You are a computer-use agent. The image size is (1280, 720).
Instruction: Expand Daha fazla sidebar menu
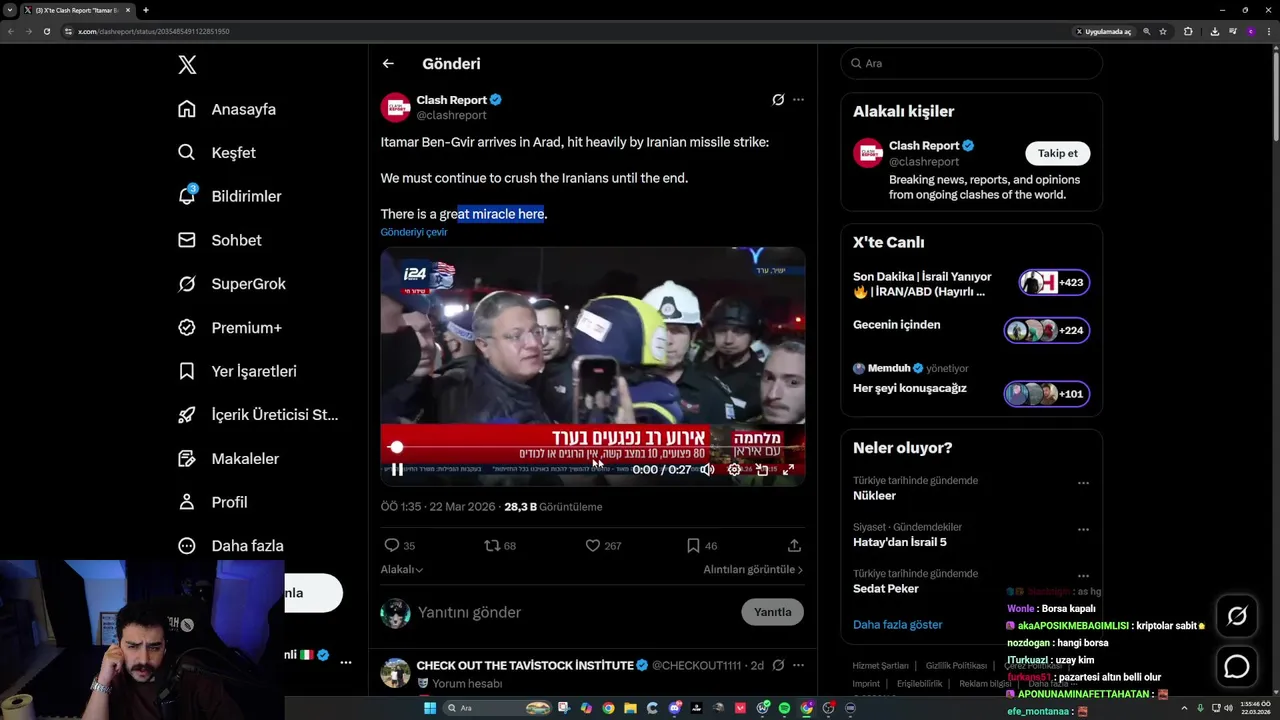click(230, 546)
